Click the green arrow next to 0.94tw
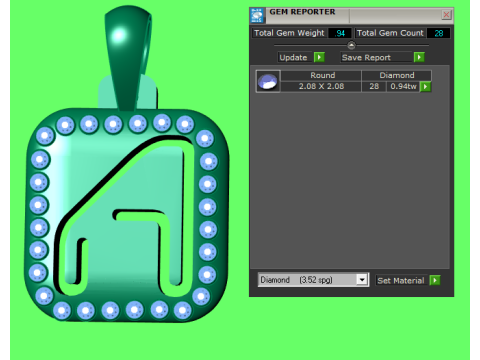Screen dimensions: 480x360 click(x=425, y=87)
